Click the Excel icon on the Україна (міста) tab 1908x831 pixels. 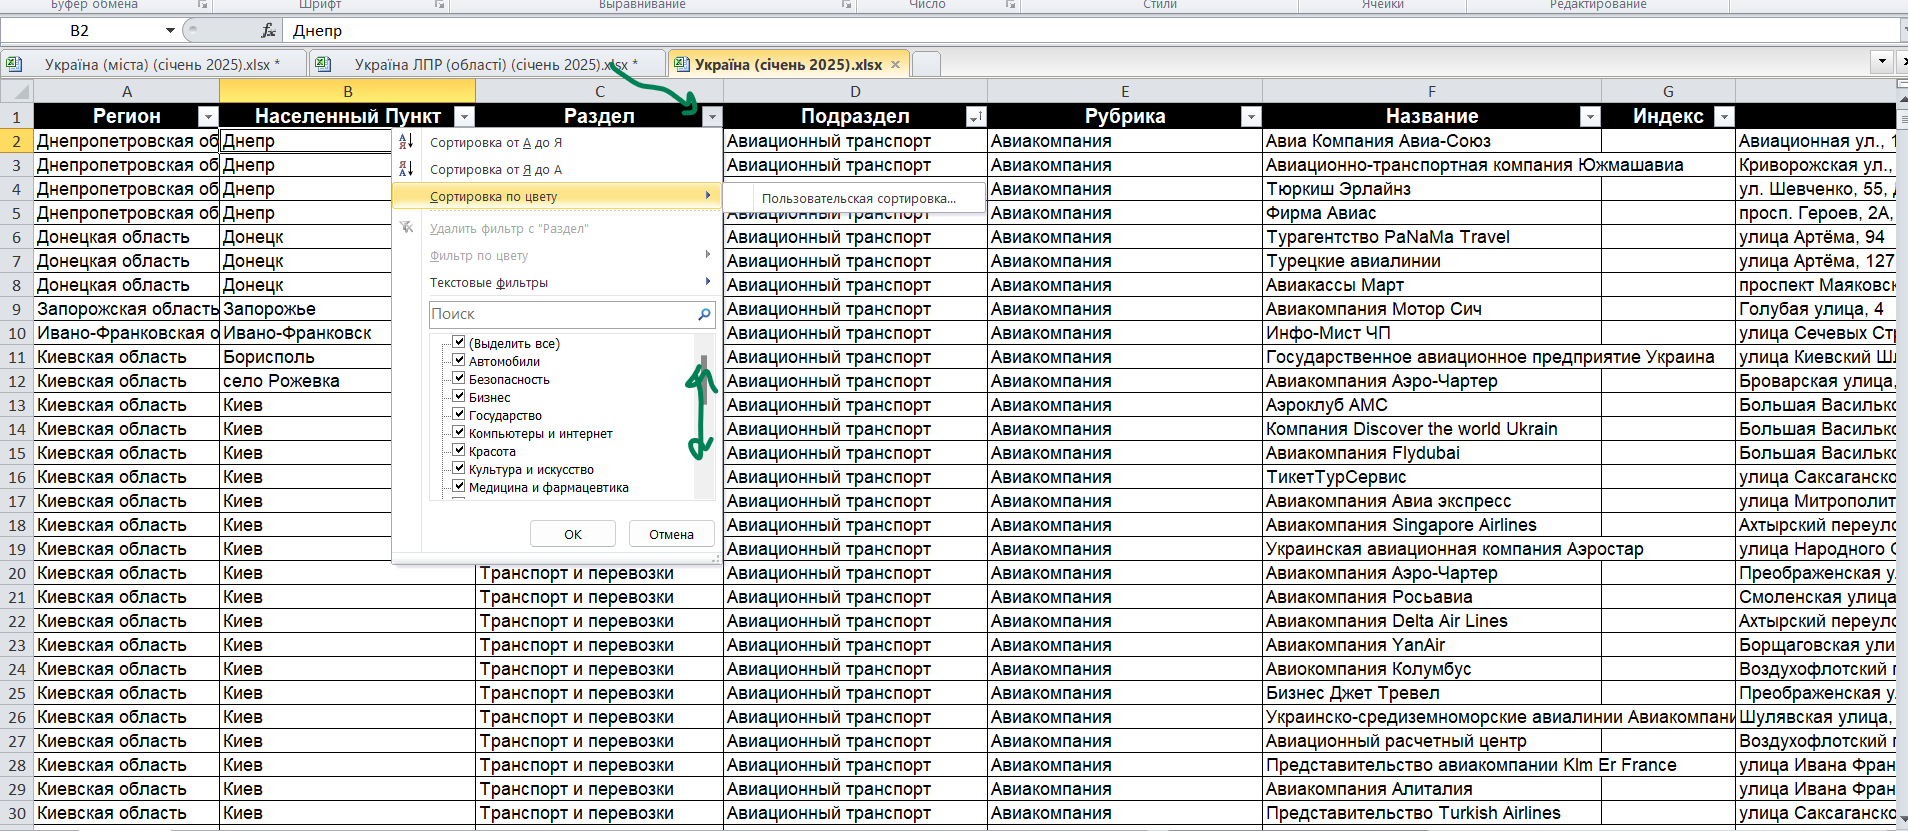click(x=14, y=64)
